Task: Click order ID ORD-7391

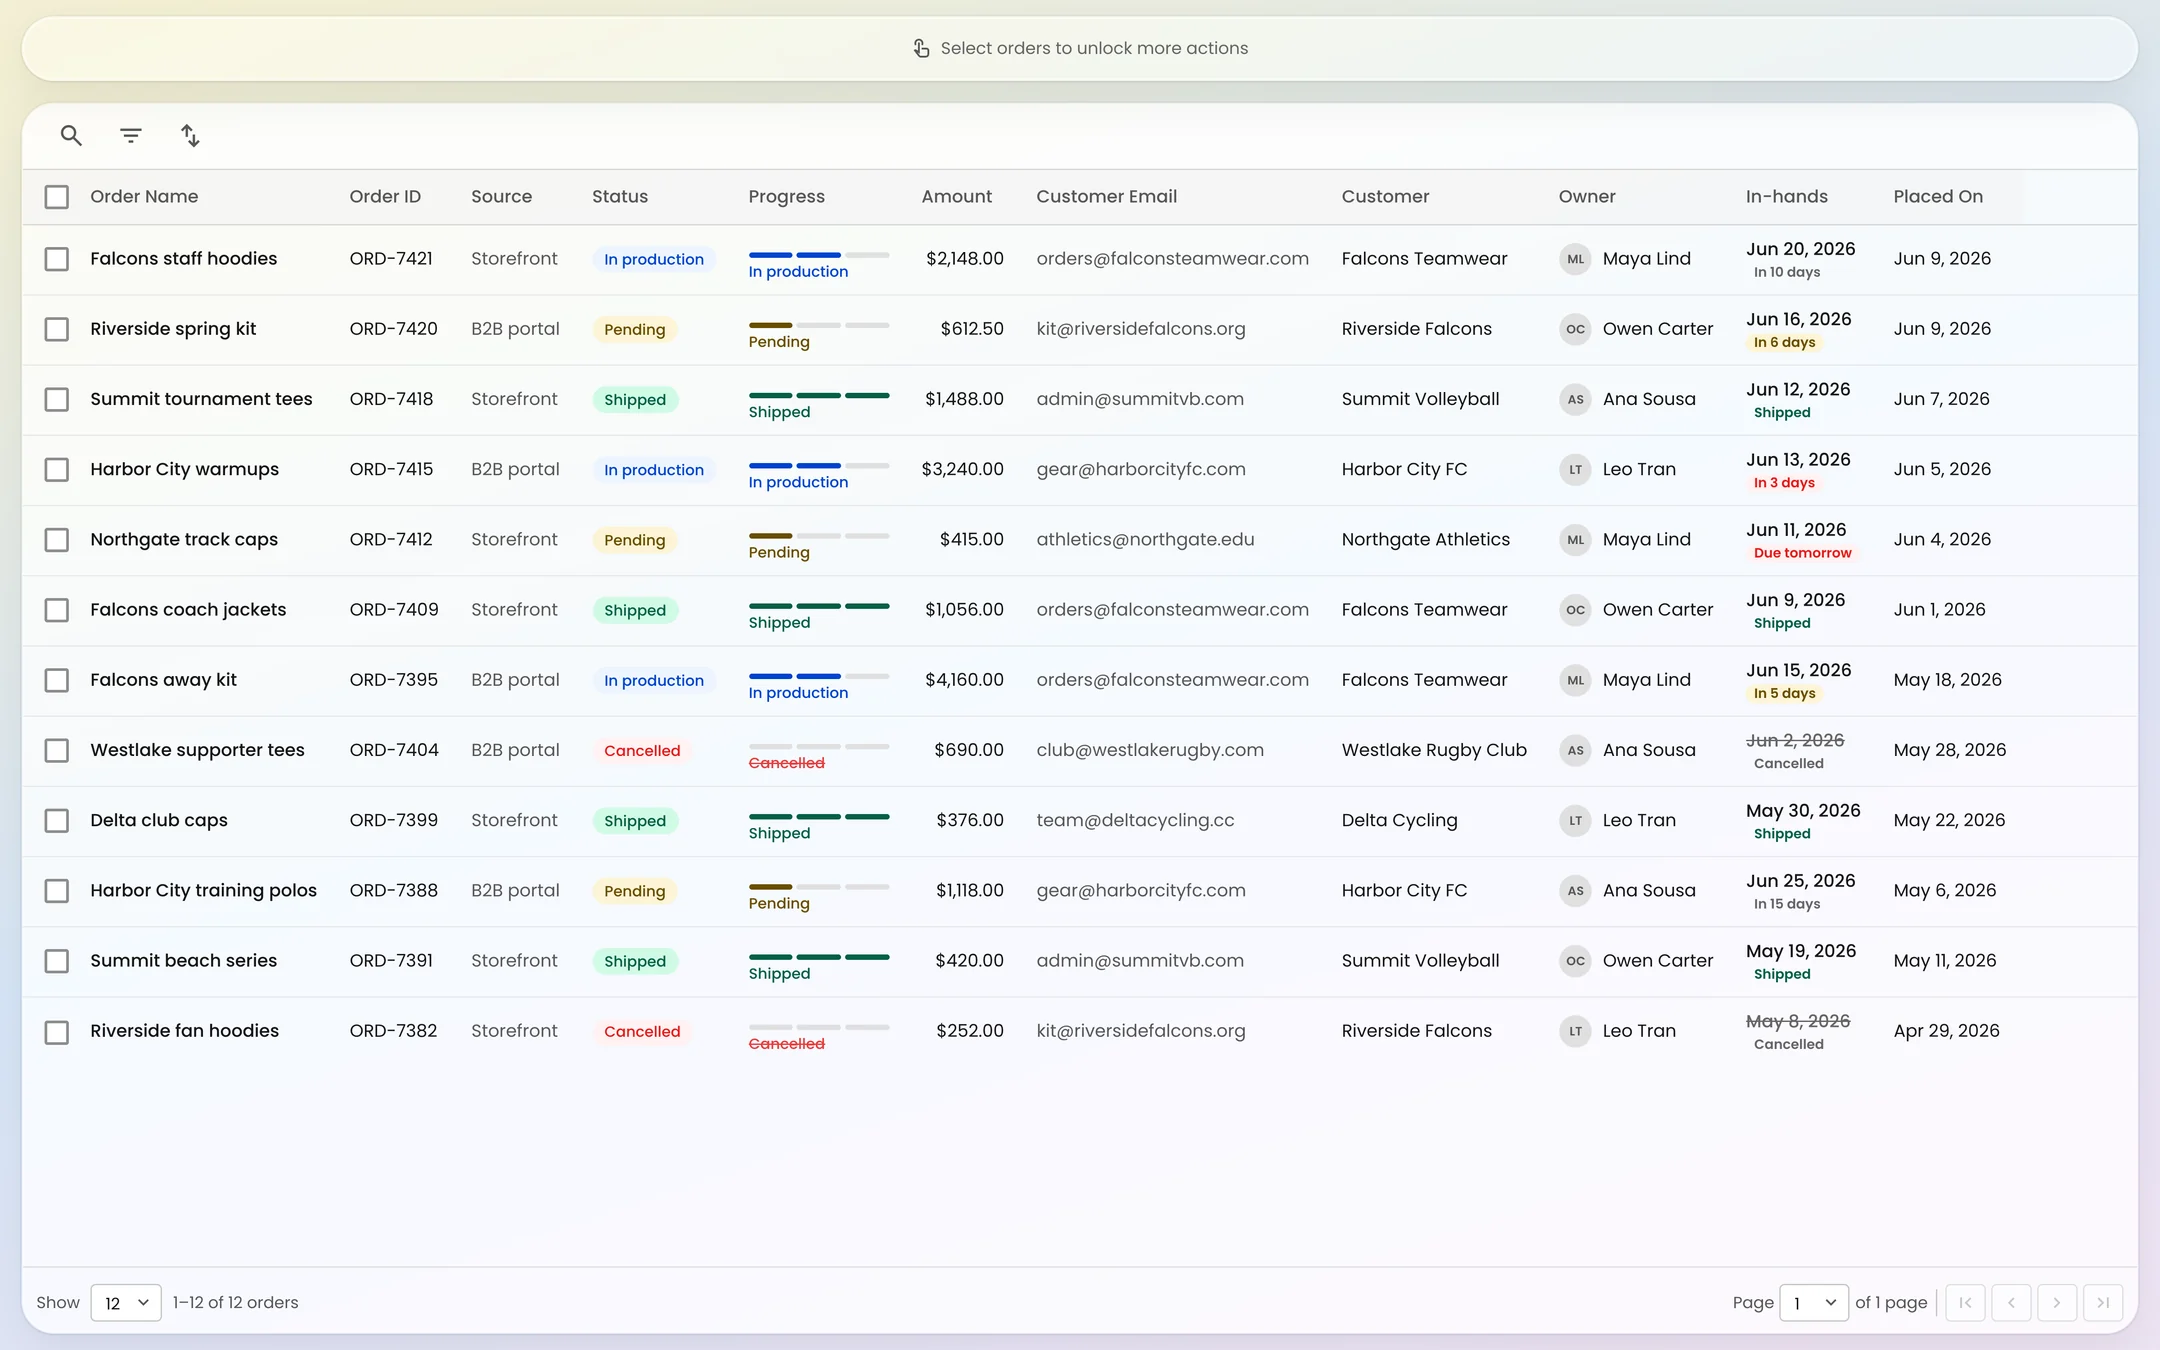Action: coord(391,960)
